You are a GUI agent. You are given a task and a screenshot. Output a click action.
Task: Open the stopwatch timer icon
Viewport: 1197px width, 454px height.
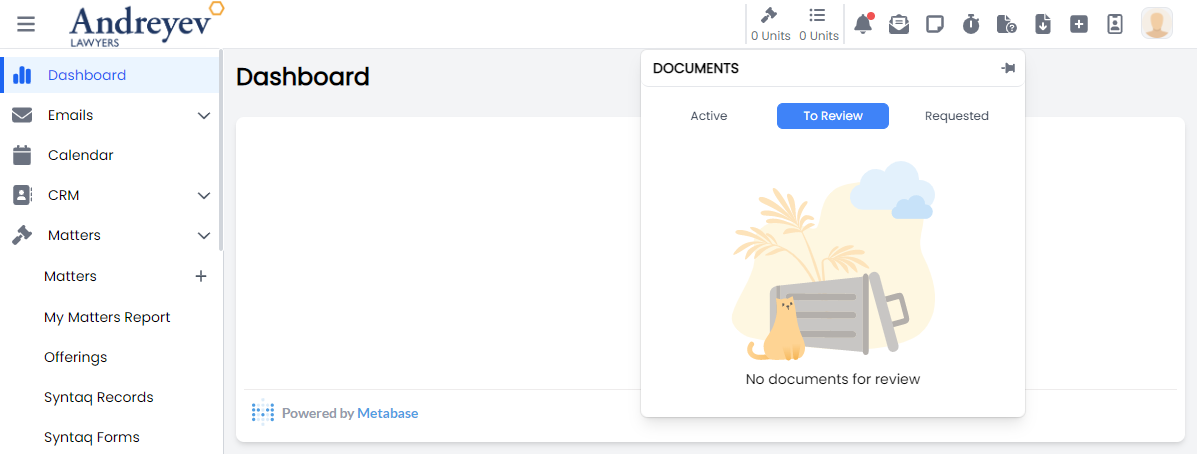pos(971,24)
